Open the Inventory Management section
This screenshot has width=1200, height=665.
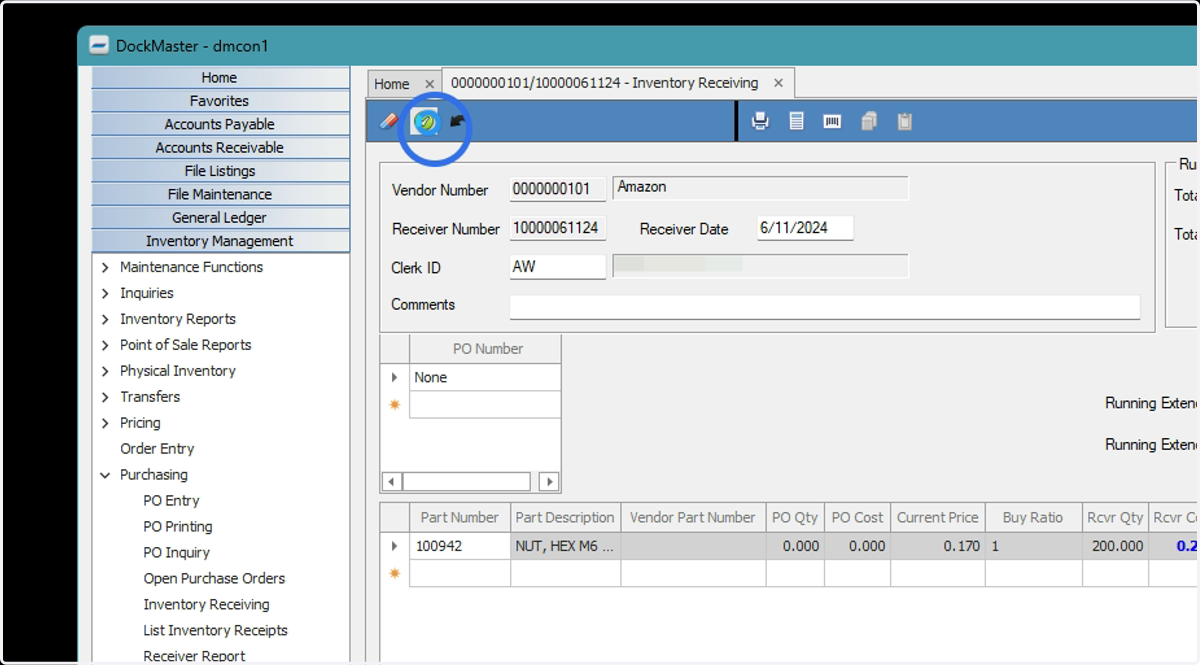click(220, 241)
